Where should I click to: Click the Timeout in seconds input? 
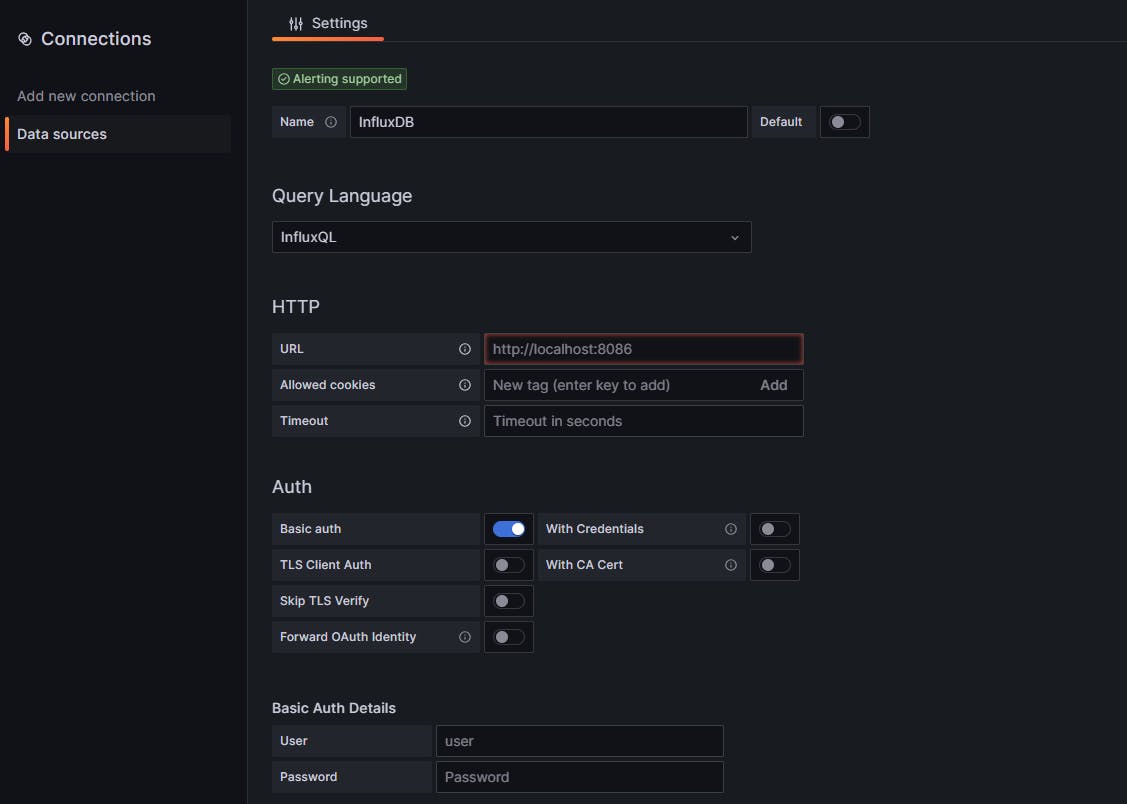643,421
